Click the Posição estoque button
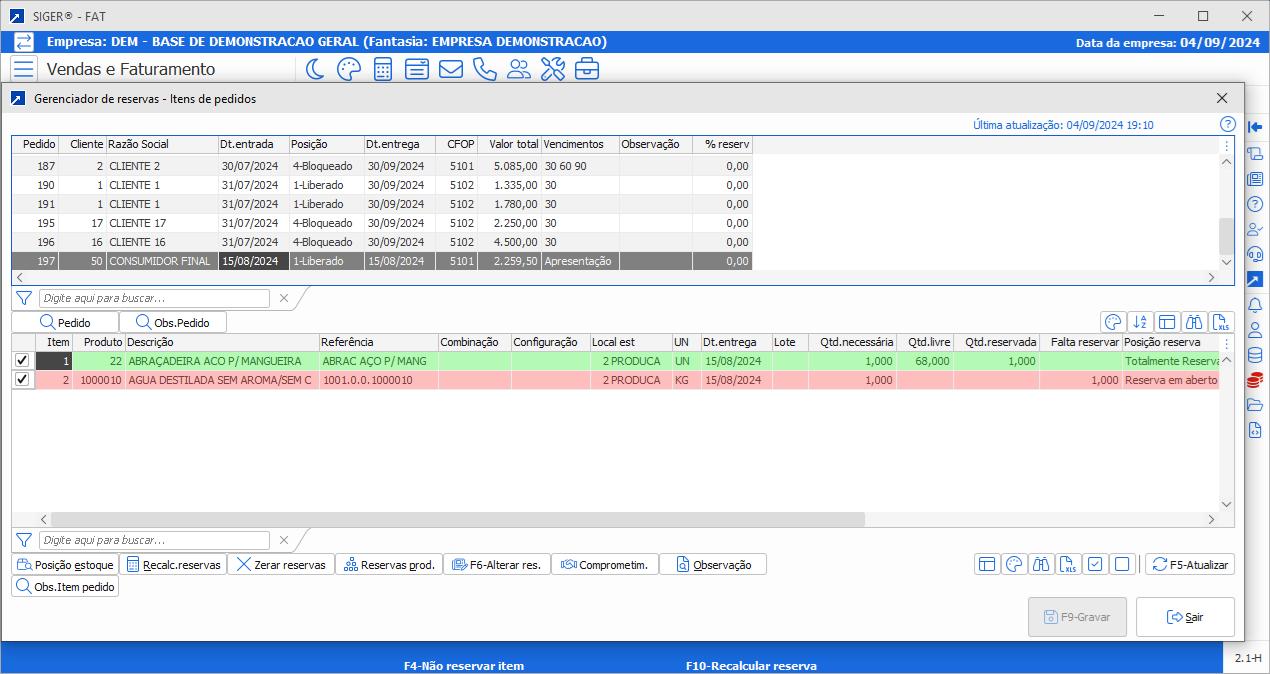Image resolution: width=1270 pixels, height=674 pixels. pos(65,564)
